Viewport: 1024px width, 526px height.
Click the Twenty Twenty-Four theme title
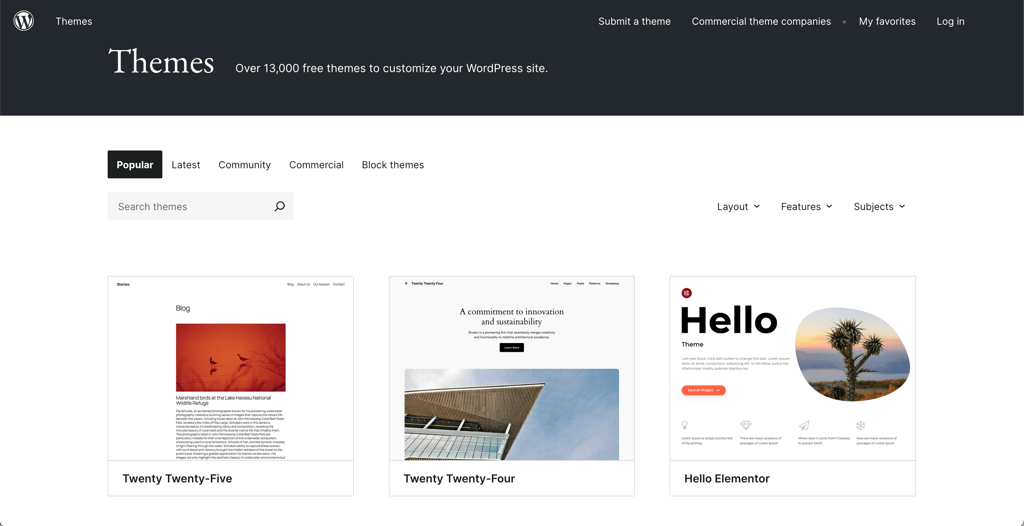tap(459, 479)
